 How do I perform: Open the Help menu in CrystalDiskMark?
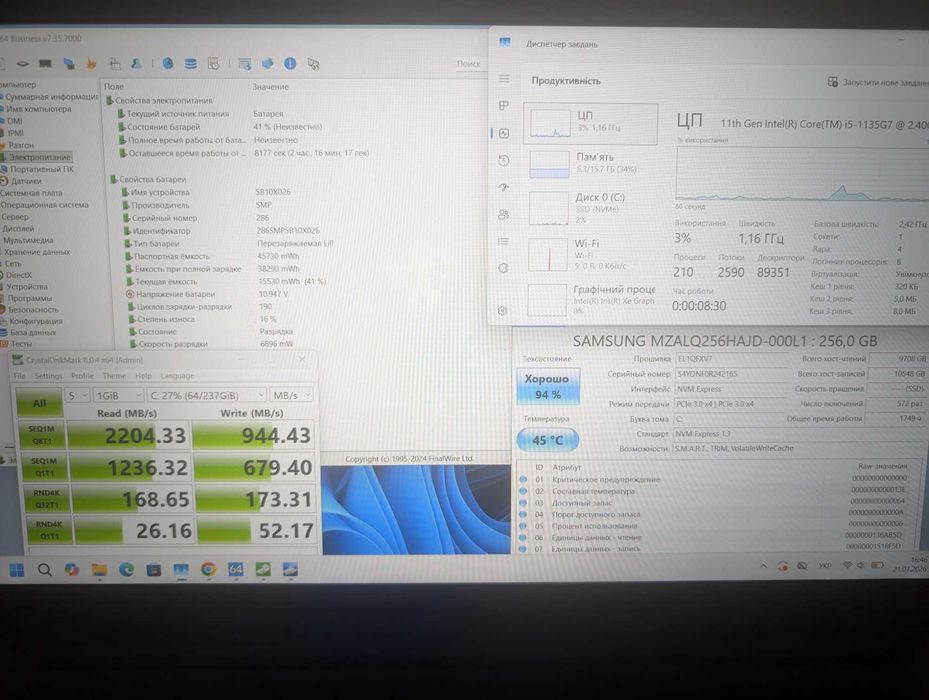[143, 376]
